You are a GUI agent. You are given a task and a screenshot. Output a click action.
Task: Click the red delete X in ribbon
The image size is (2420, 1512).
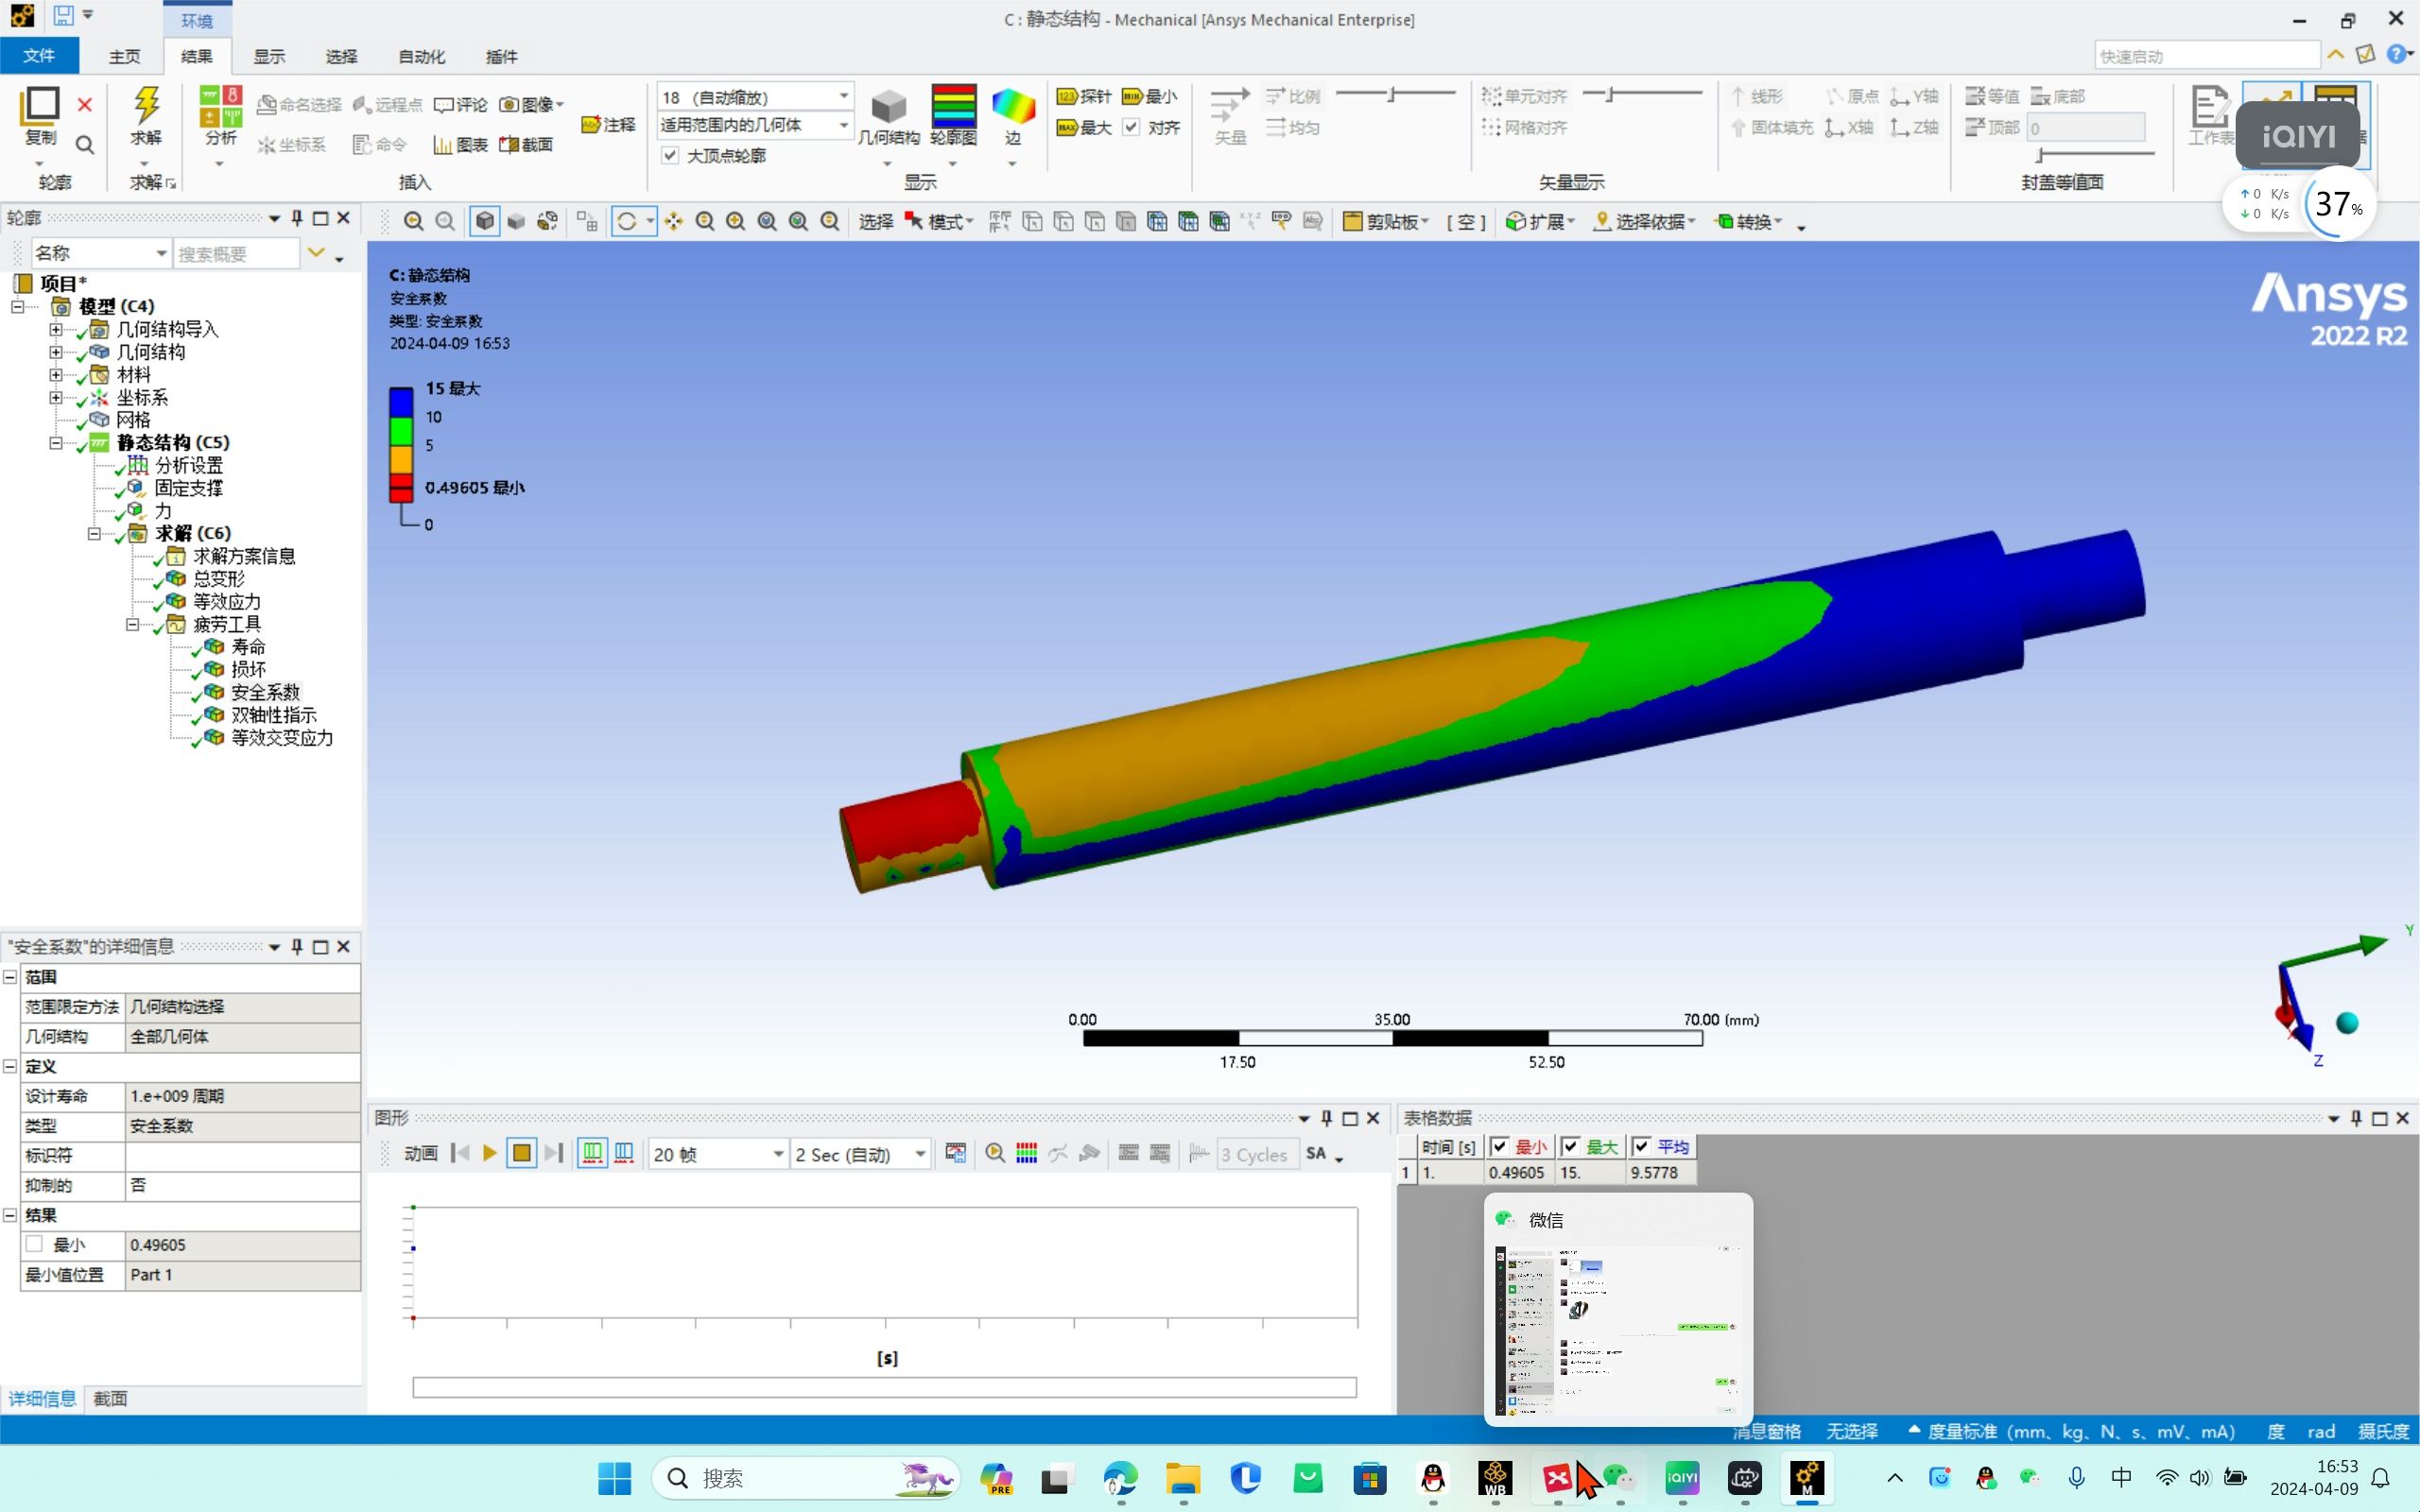pos(85,104)
